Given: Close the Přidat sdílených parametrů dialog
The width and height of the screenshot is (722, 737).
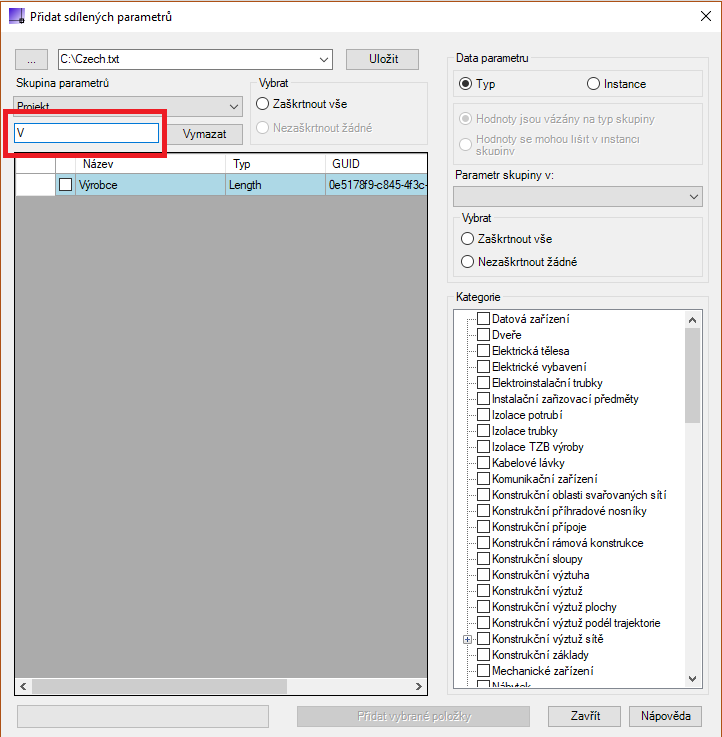Looking at the screenshot, I should [x=705, y=16].
